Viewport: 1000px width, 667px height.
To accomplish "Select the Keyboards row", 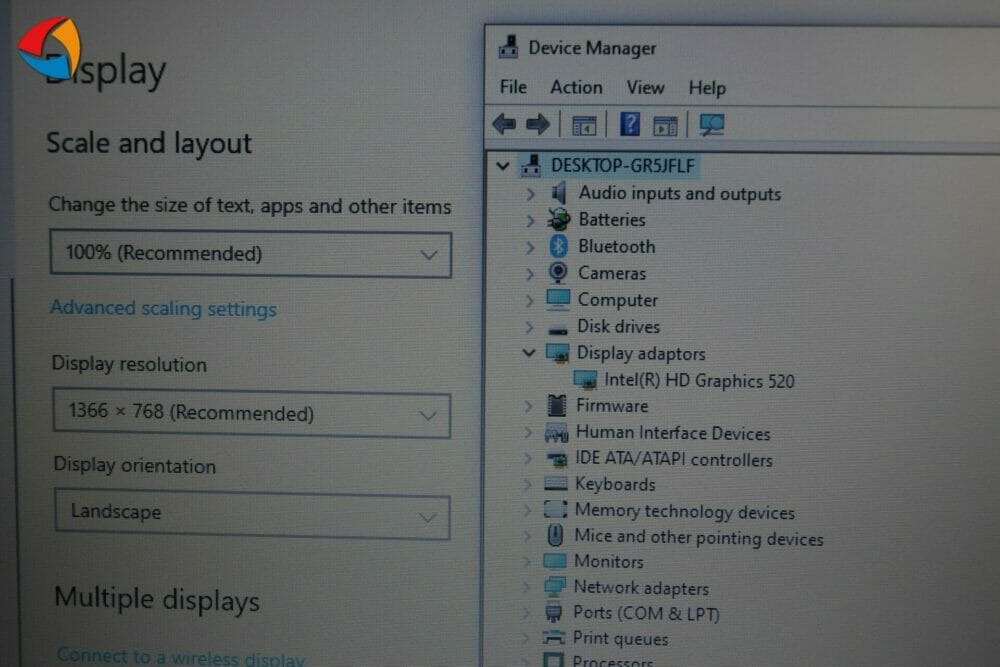I will [615, 485].
